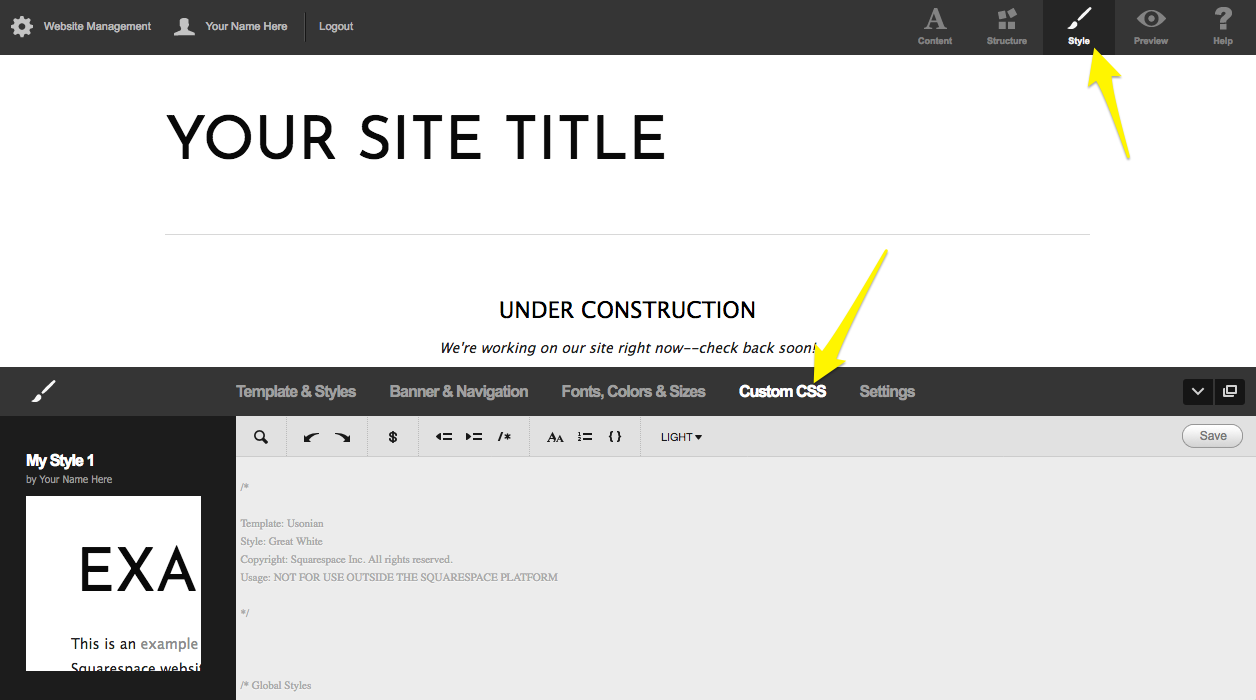The image size is (1256, 700).
Task: Indent the selected CSS lines
Action: (474, 437)
